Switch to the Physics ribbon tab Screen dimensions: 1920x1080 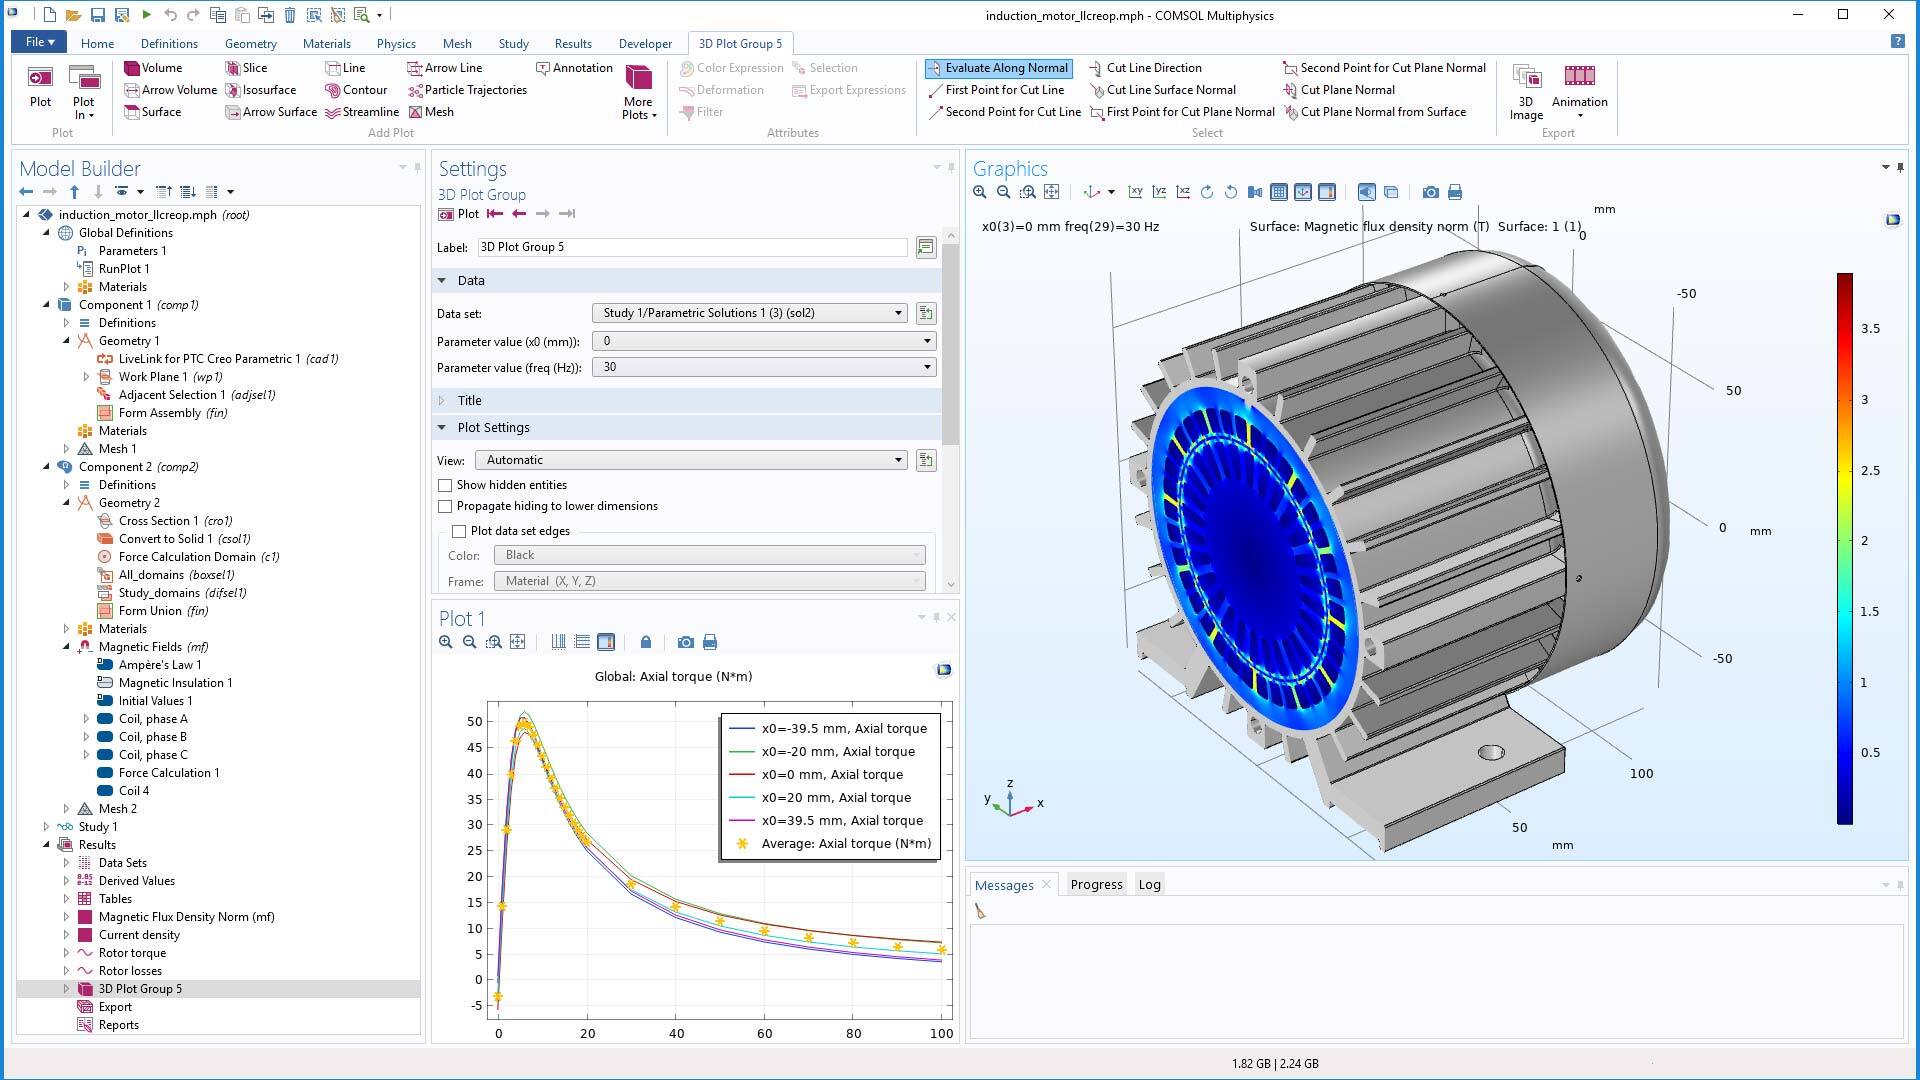tap(396, 43)
